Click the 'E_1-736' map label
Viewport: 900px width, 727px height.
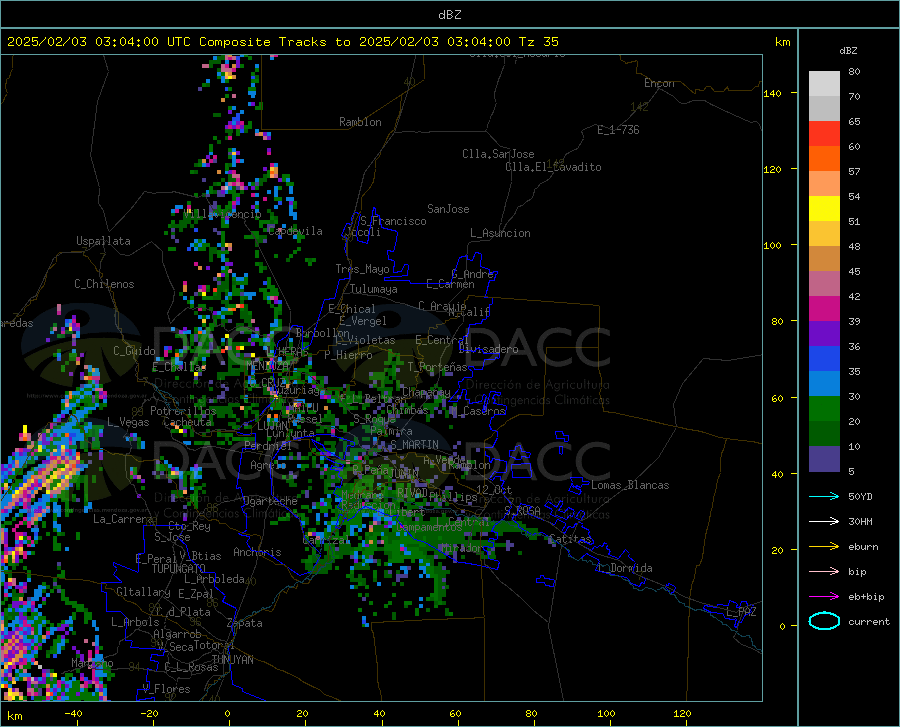click(618, 130)
